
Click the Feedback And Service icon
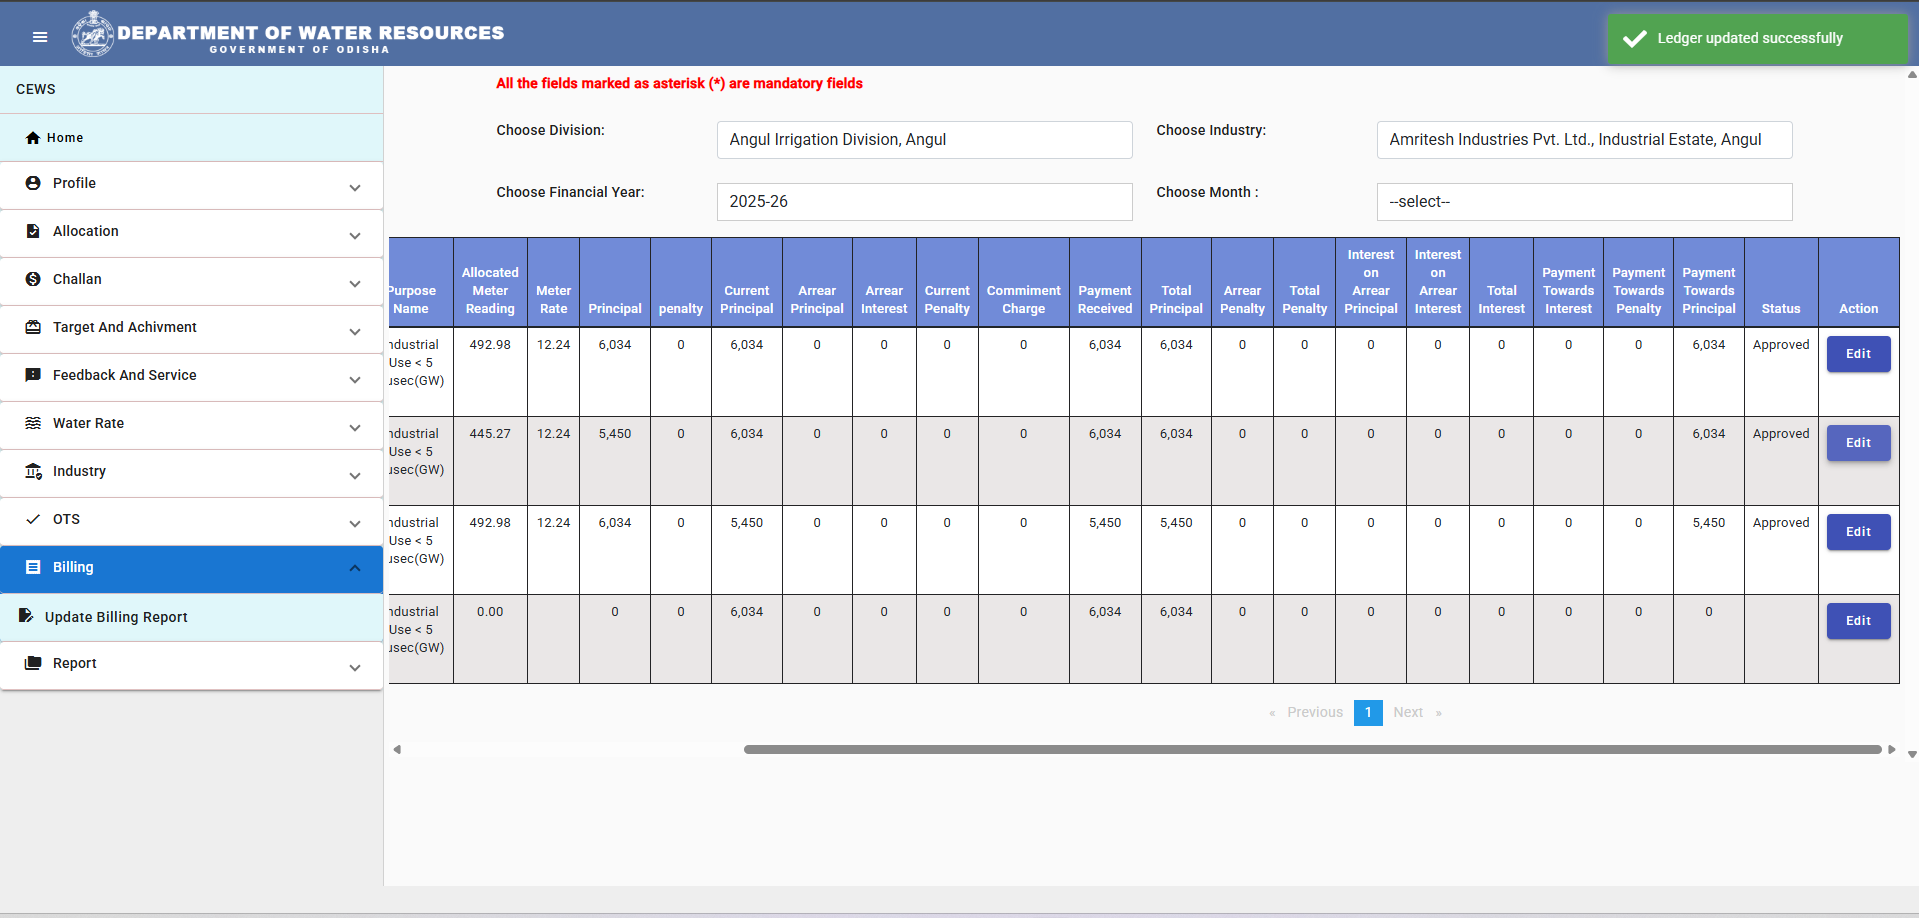coord(33,375)
